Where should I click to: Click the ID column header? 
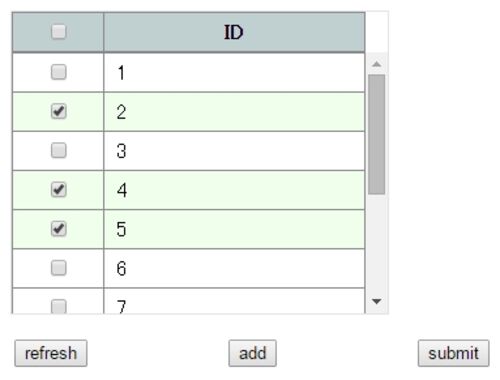coord(234,32)
